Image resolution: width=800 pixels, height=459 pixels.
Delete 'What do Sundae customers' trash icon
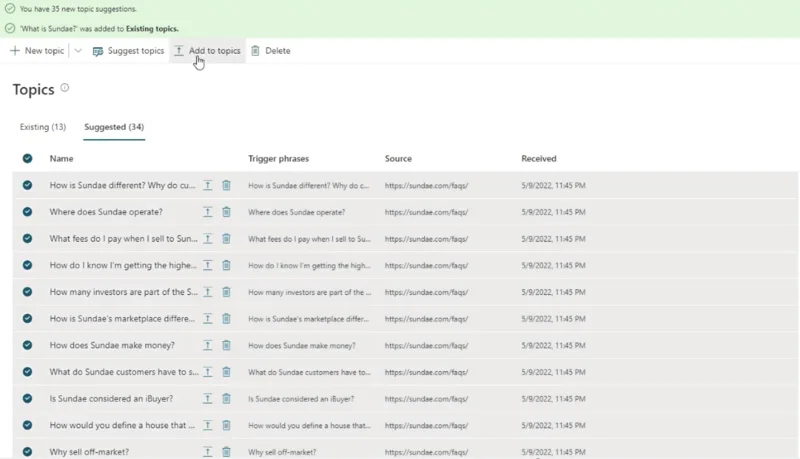226,372
